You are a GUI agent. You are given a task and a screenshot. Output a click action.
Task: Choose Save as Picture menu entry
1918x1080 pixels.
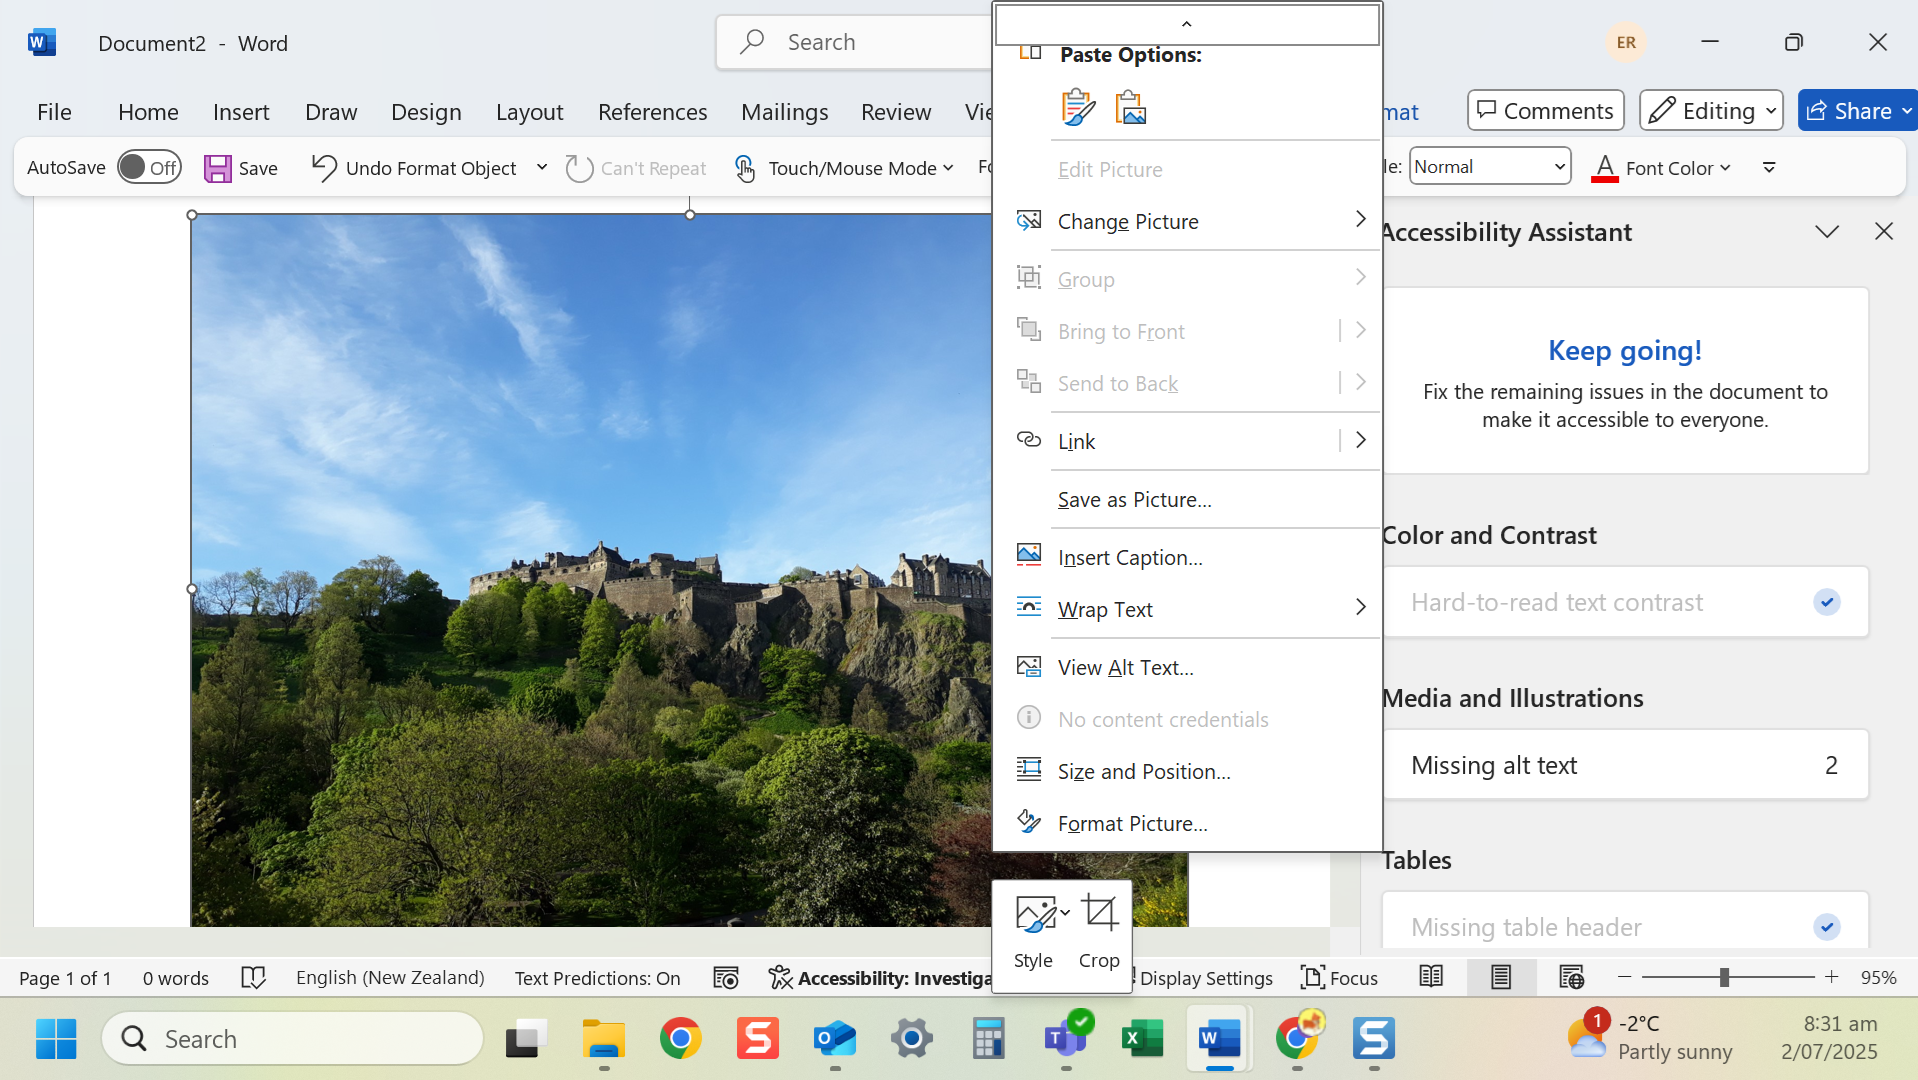[1187, 499]
